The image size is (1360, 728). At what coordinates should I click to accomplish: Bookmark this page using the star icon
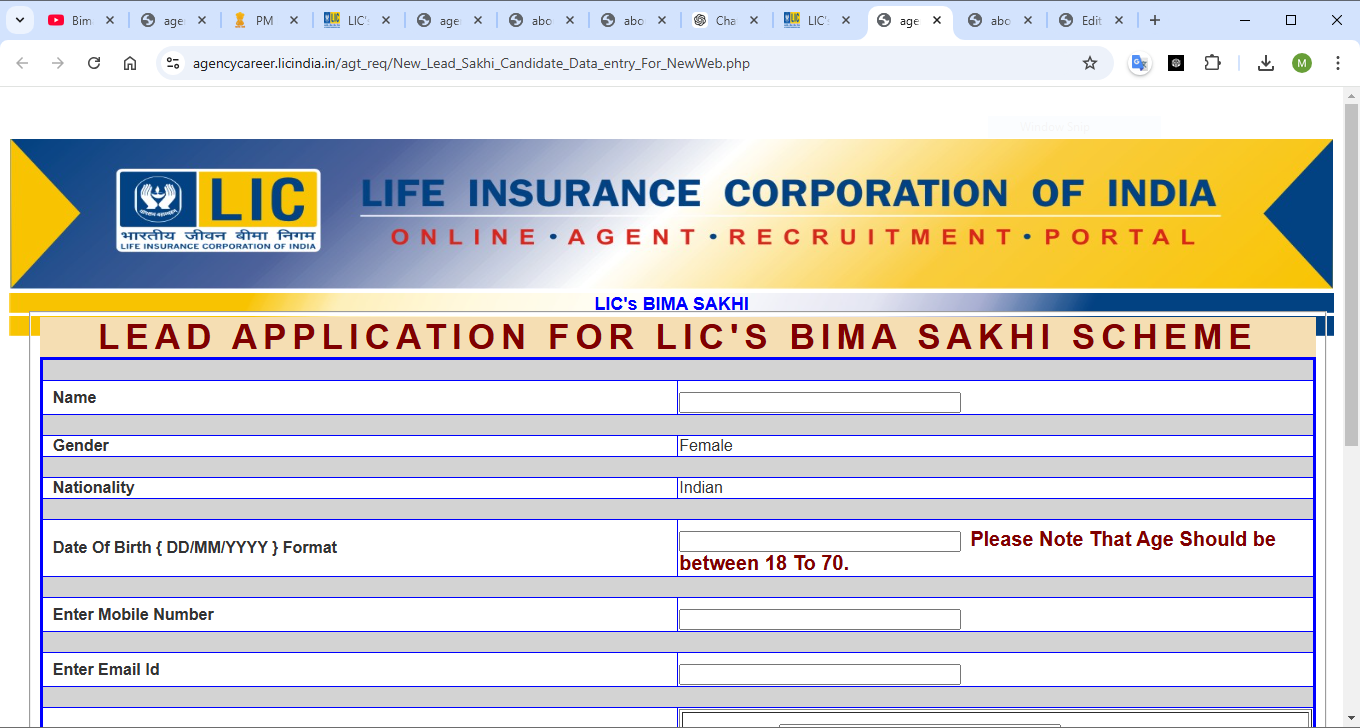(1090, 63)
